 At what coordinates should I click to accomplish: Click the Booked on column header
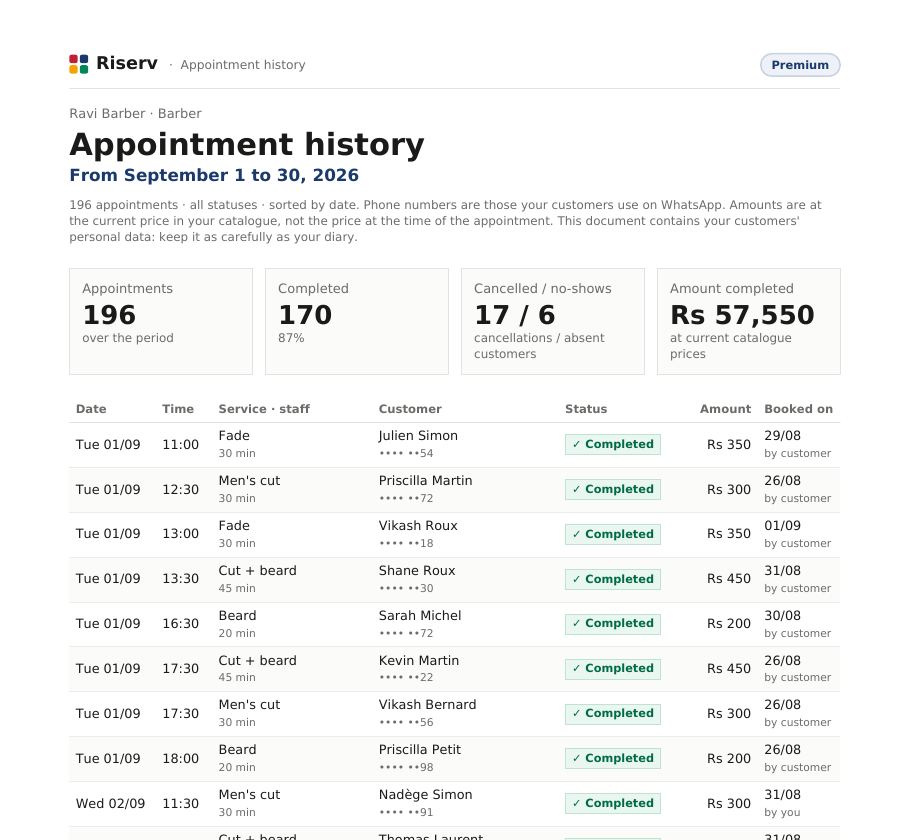[x=798, y=409]
